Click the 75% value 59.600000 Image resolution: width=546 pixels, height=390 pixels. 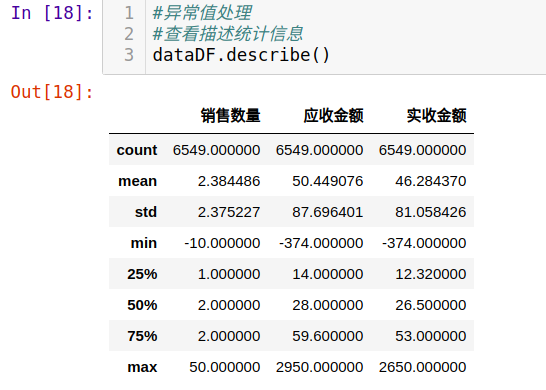(328, 336)
